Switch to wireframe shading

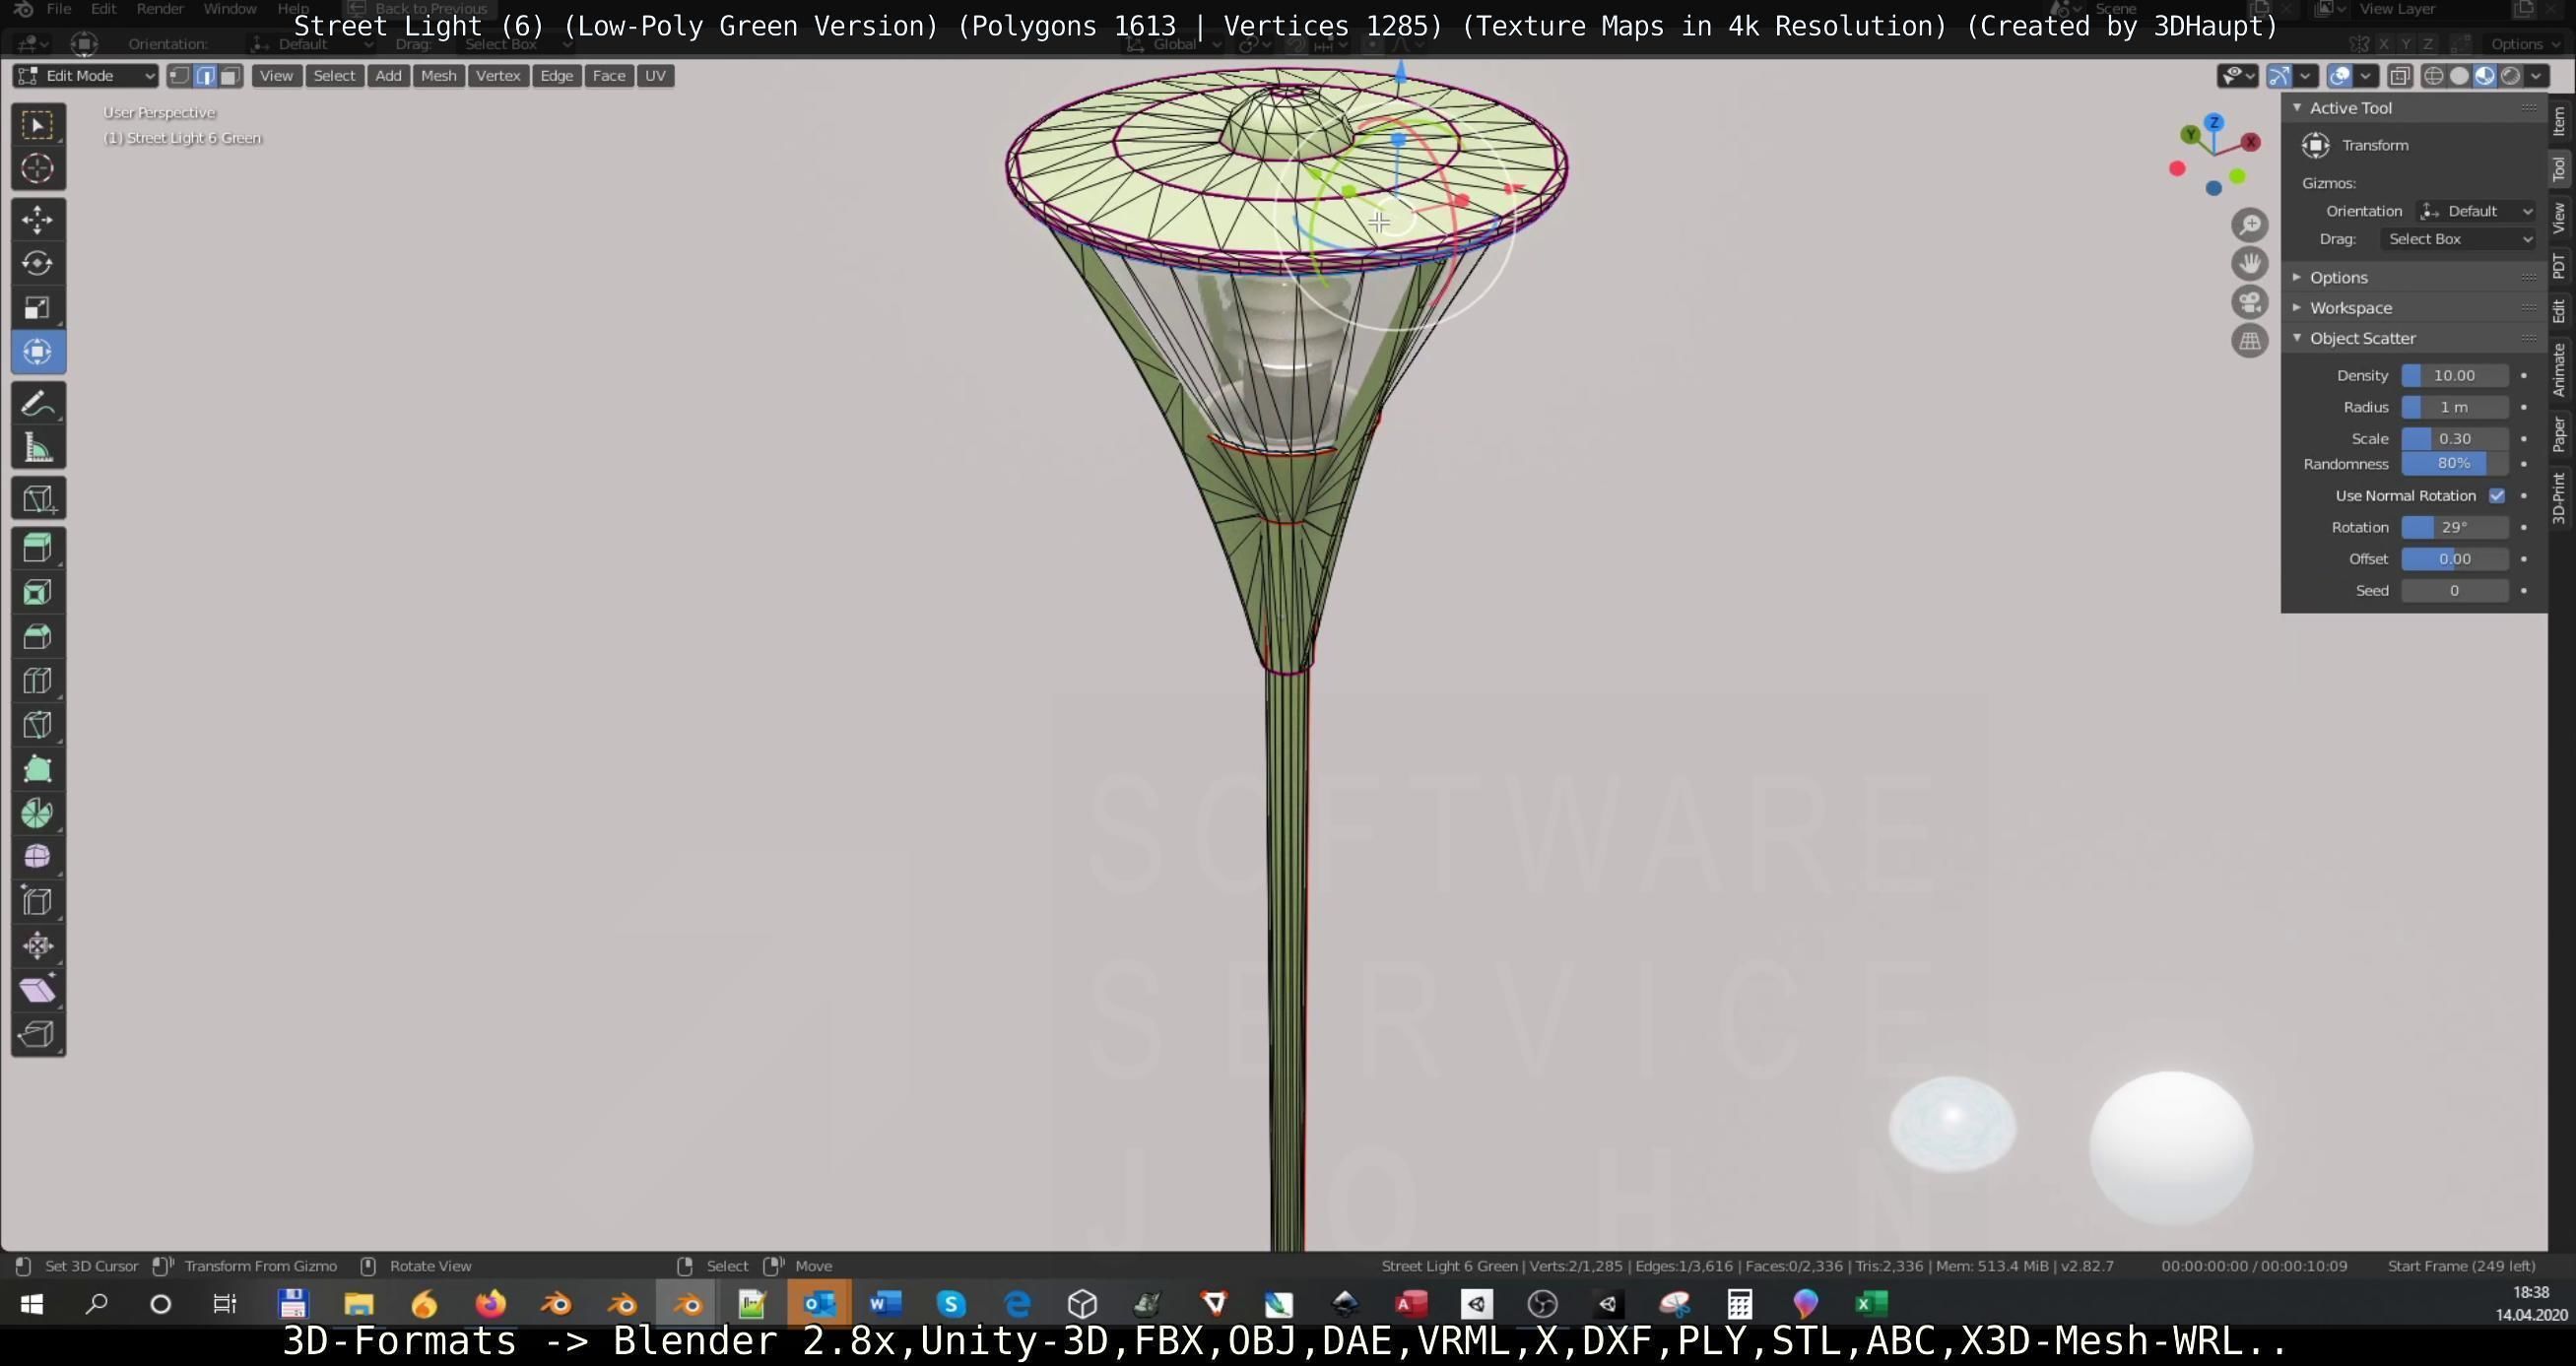(x=2434, y=76)
